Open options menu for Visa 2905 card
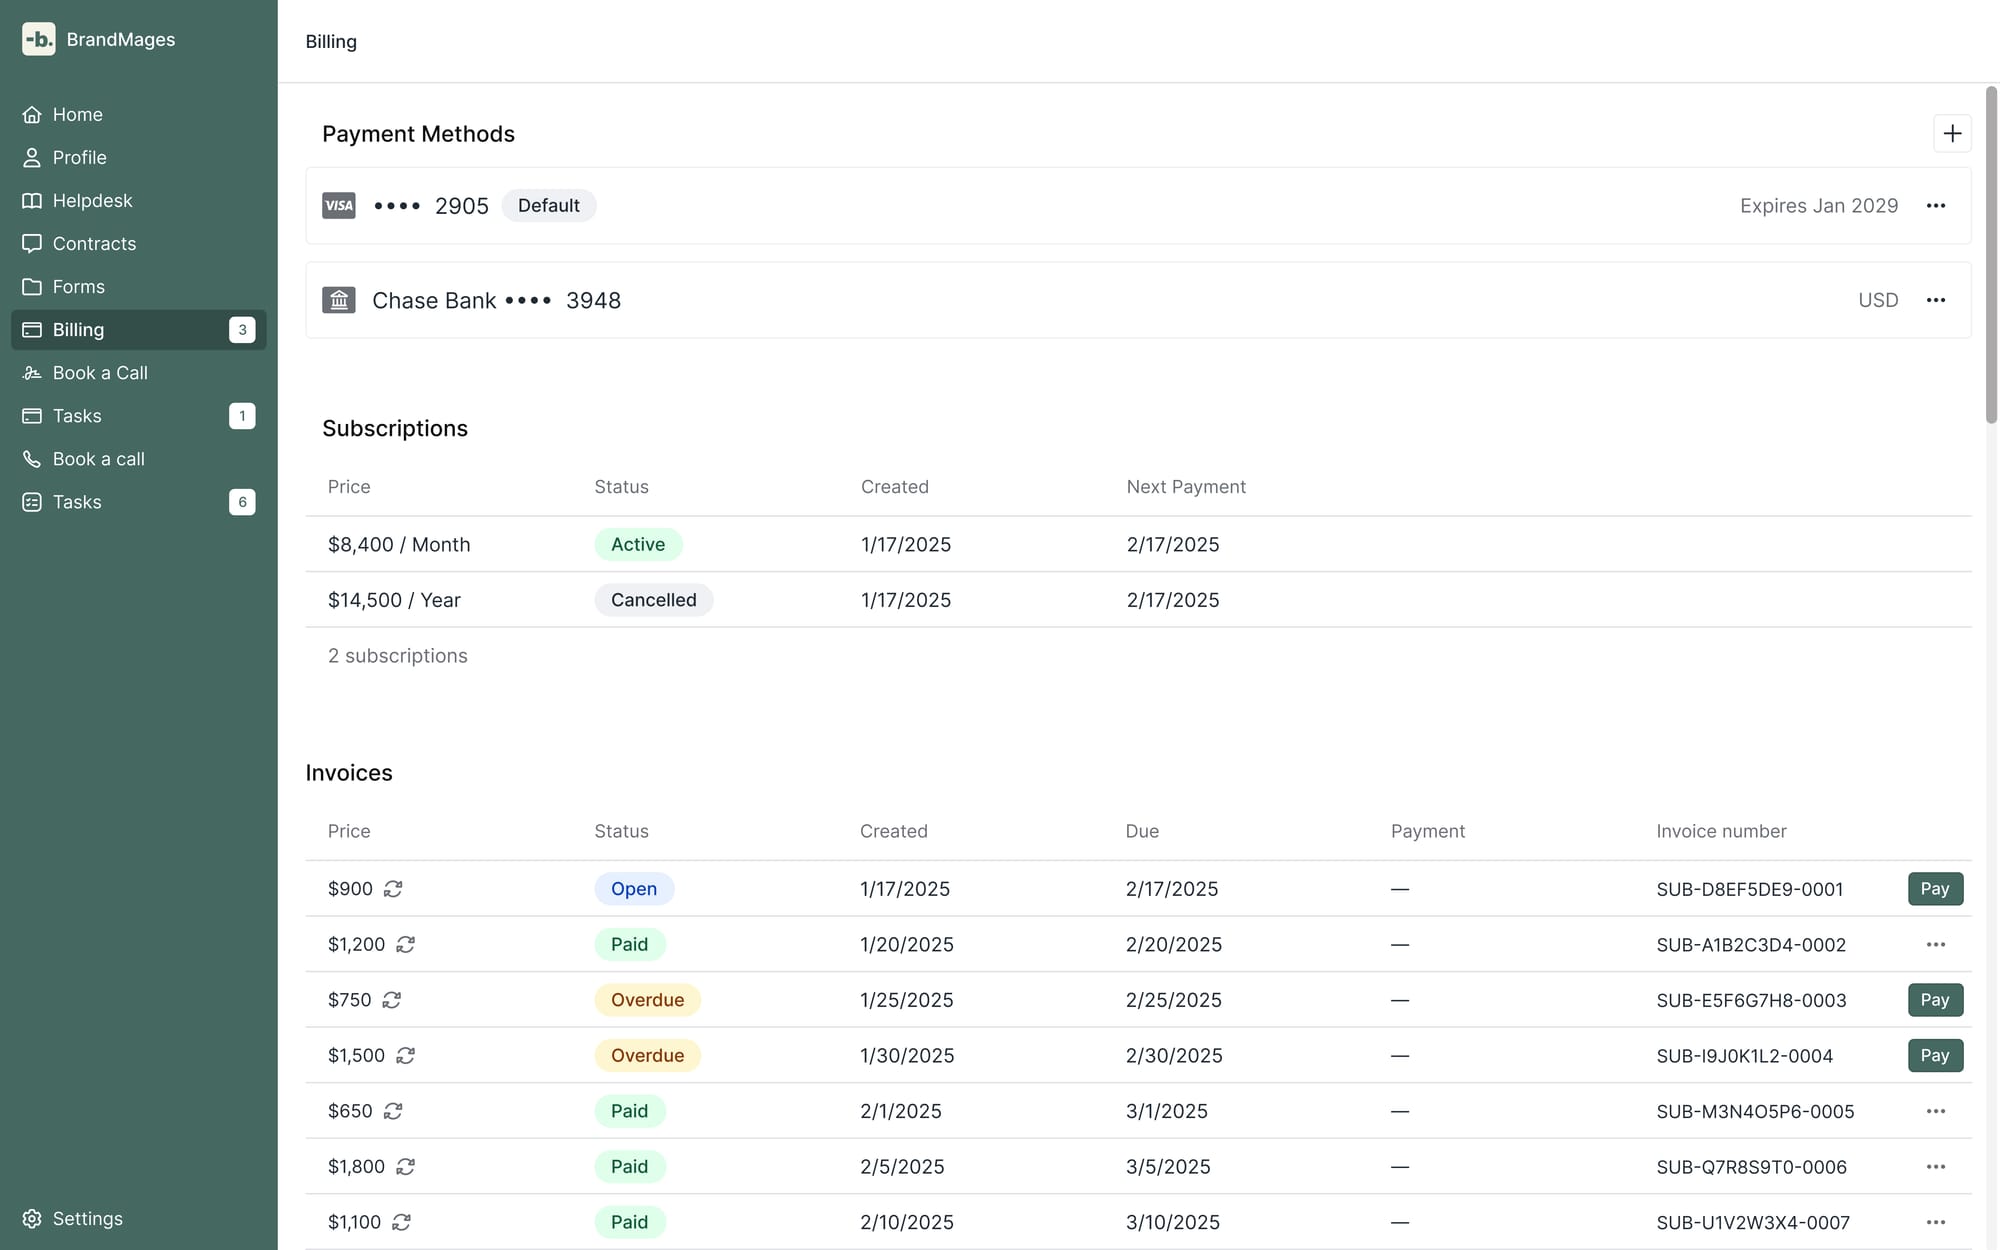 [x=1935, y=206]
